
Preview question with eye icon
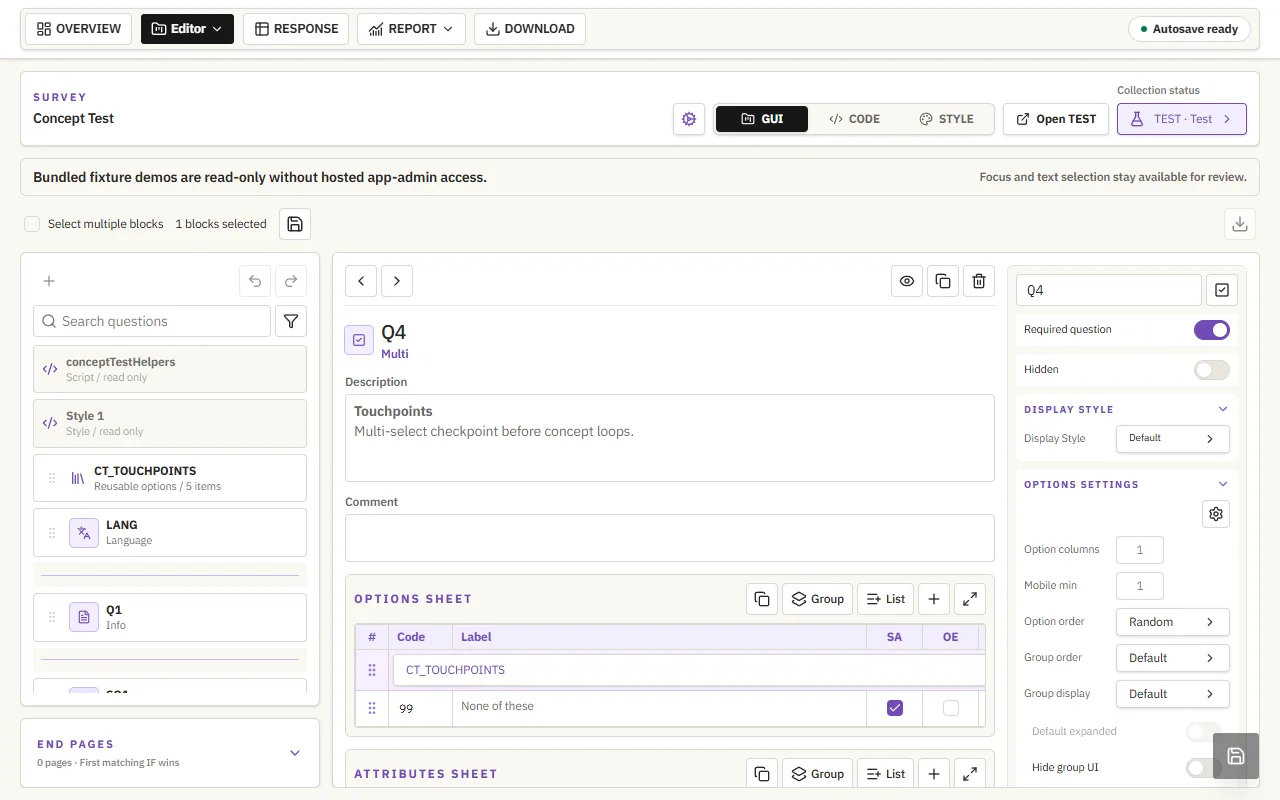[x=907, y=281]
